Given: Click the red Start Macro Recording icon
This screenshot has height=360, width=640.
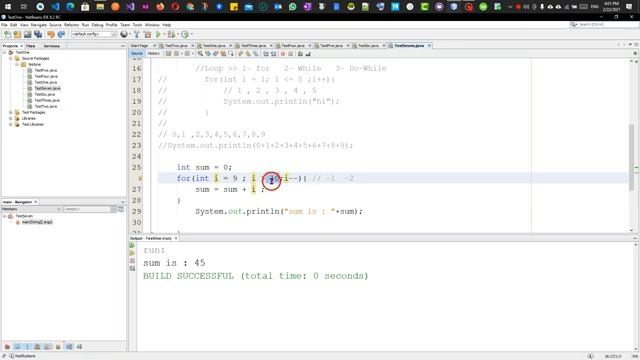Looking at the screenshot, I should pyautogui.click(x=283, y=54).
